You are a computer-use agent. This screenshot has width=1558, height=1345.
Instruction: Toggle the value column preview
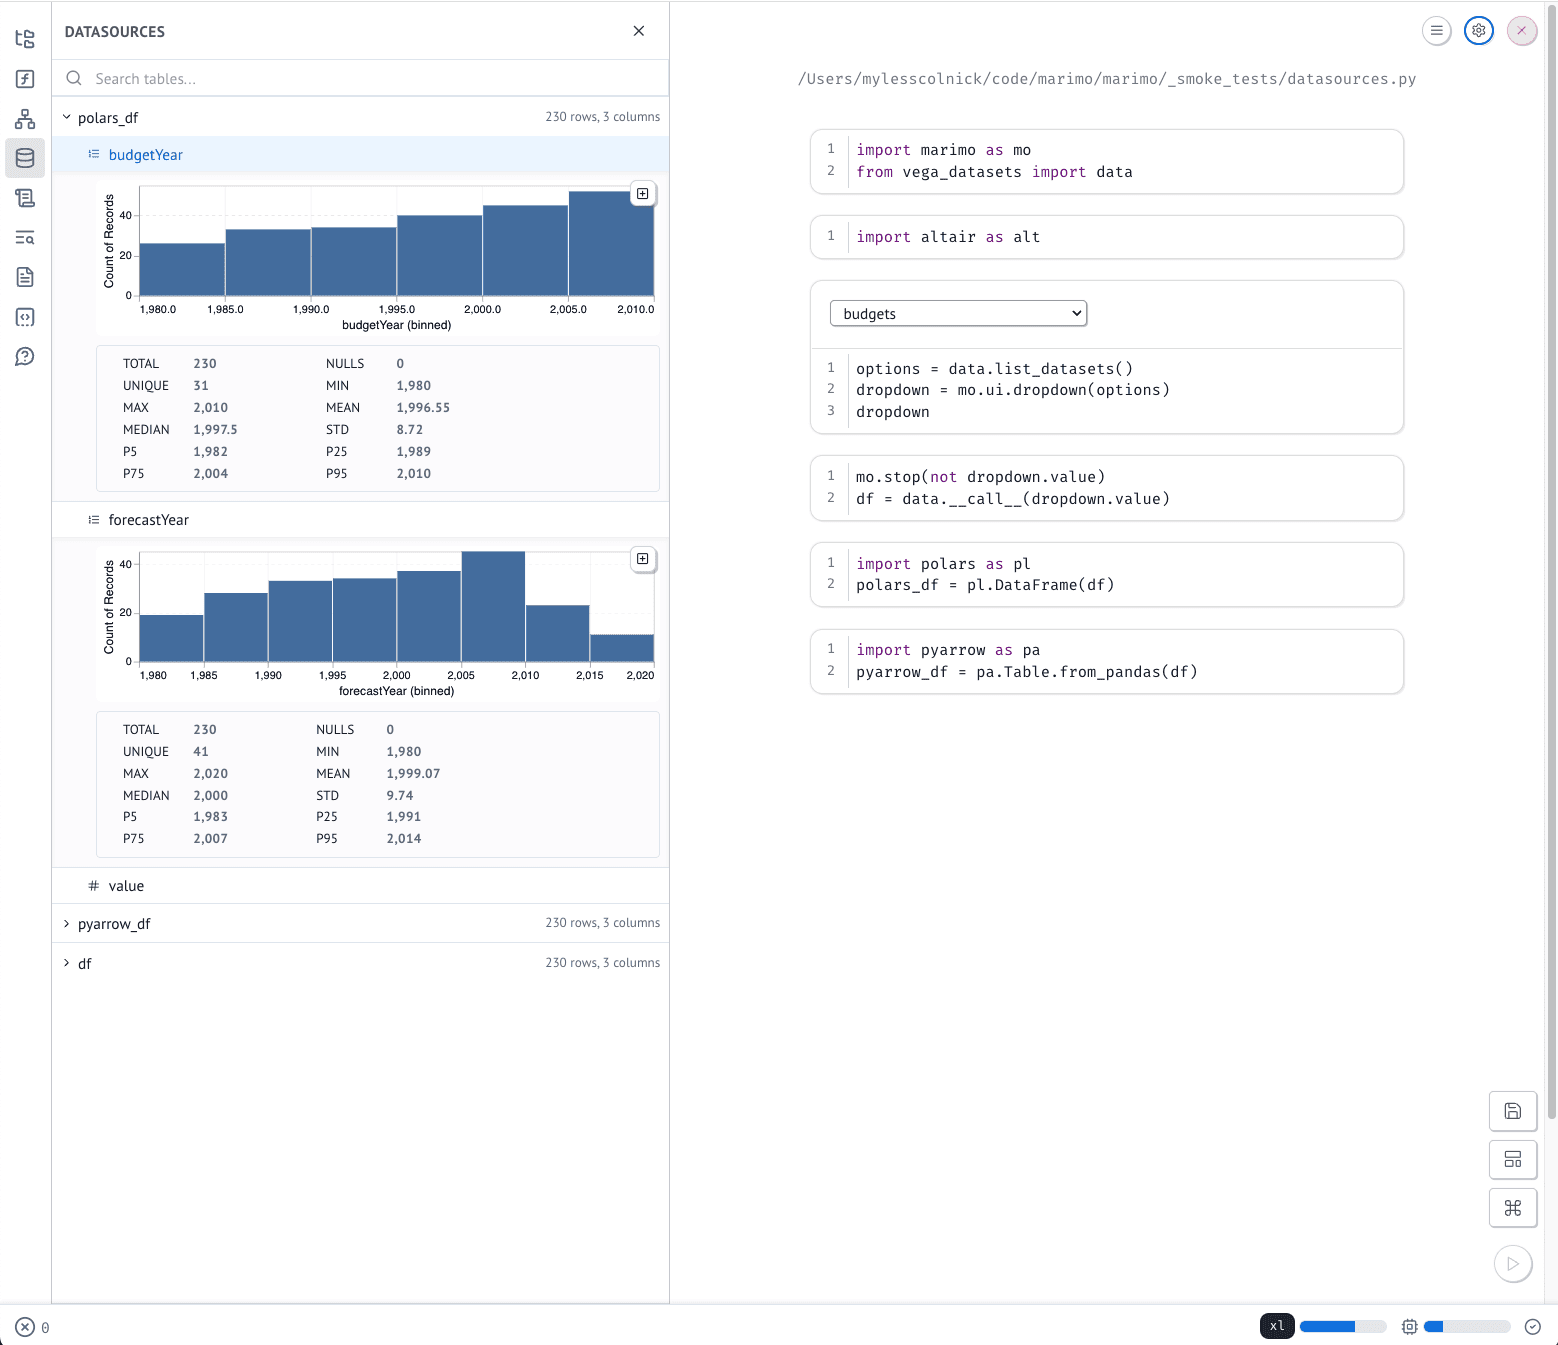126,886
